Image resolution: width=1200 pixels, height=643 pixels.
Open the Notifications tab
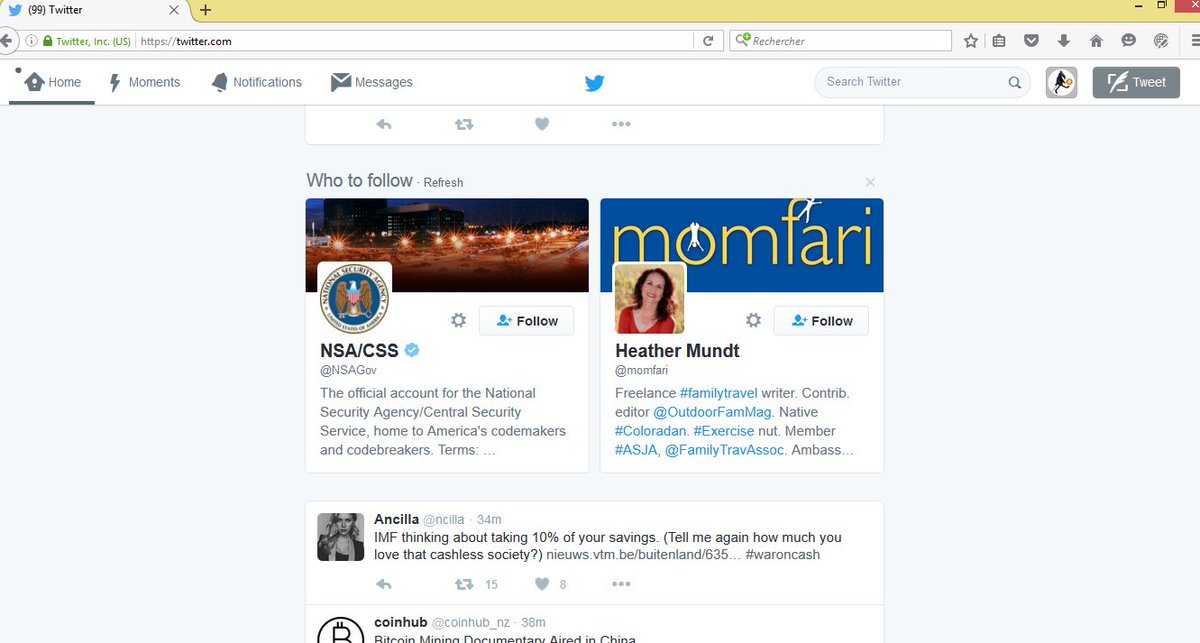point(256,82)
